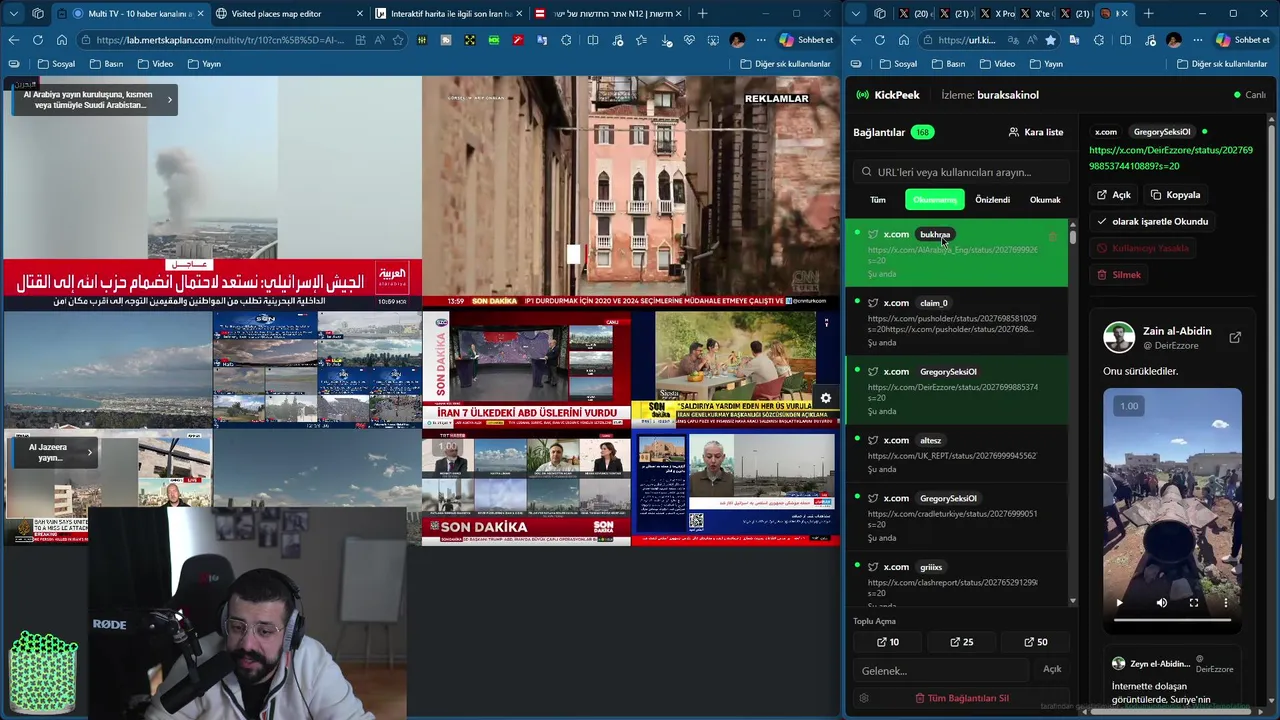Delete the bukhraa link with trash icon
The image size is (1280, 720).
pos(1052,236)
